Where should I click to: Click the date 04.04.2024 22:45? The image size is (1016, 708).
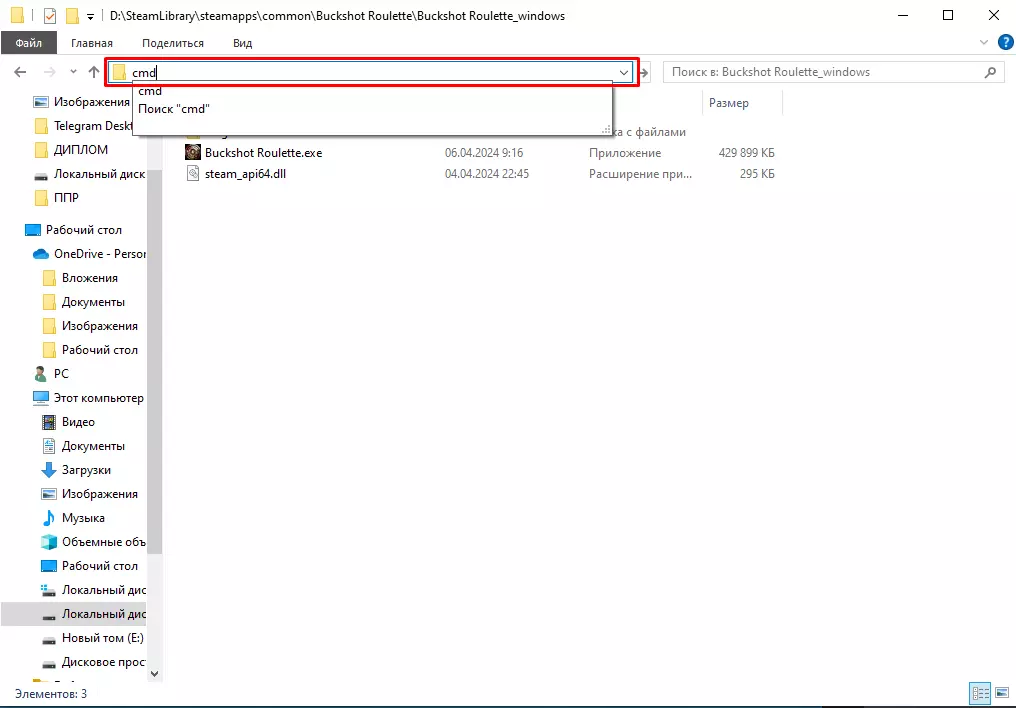pos(487,174)
